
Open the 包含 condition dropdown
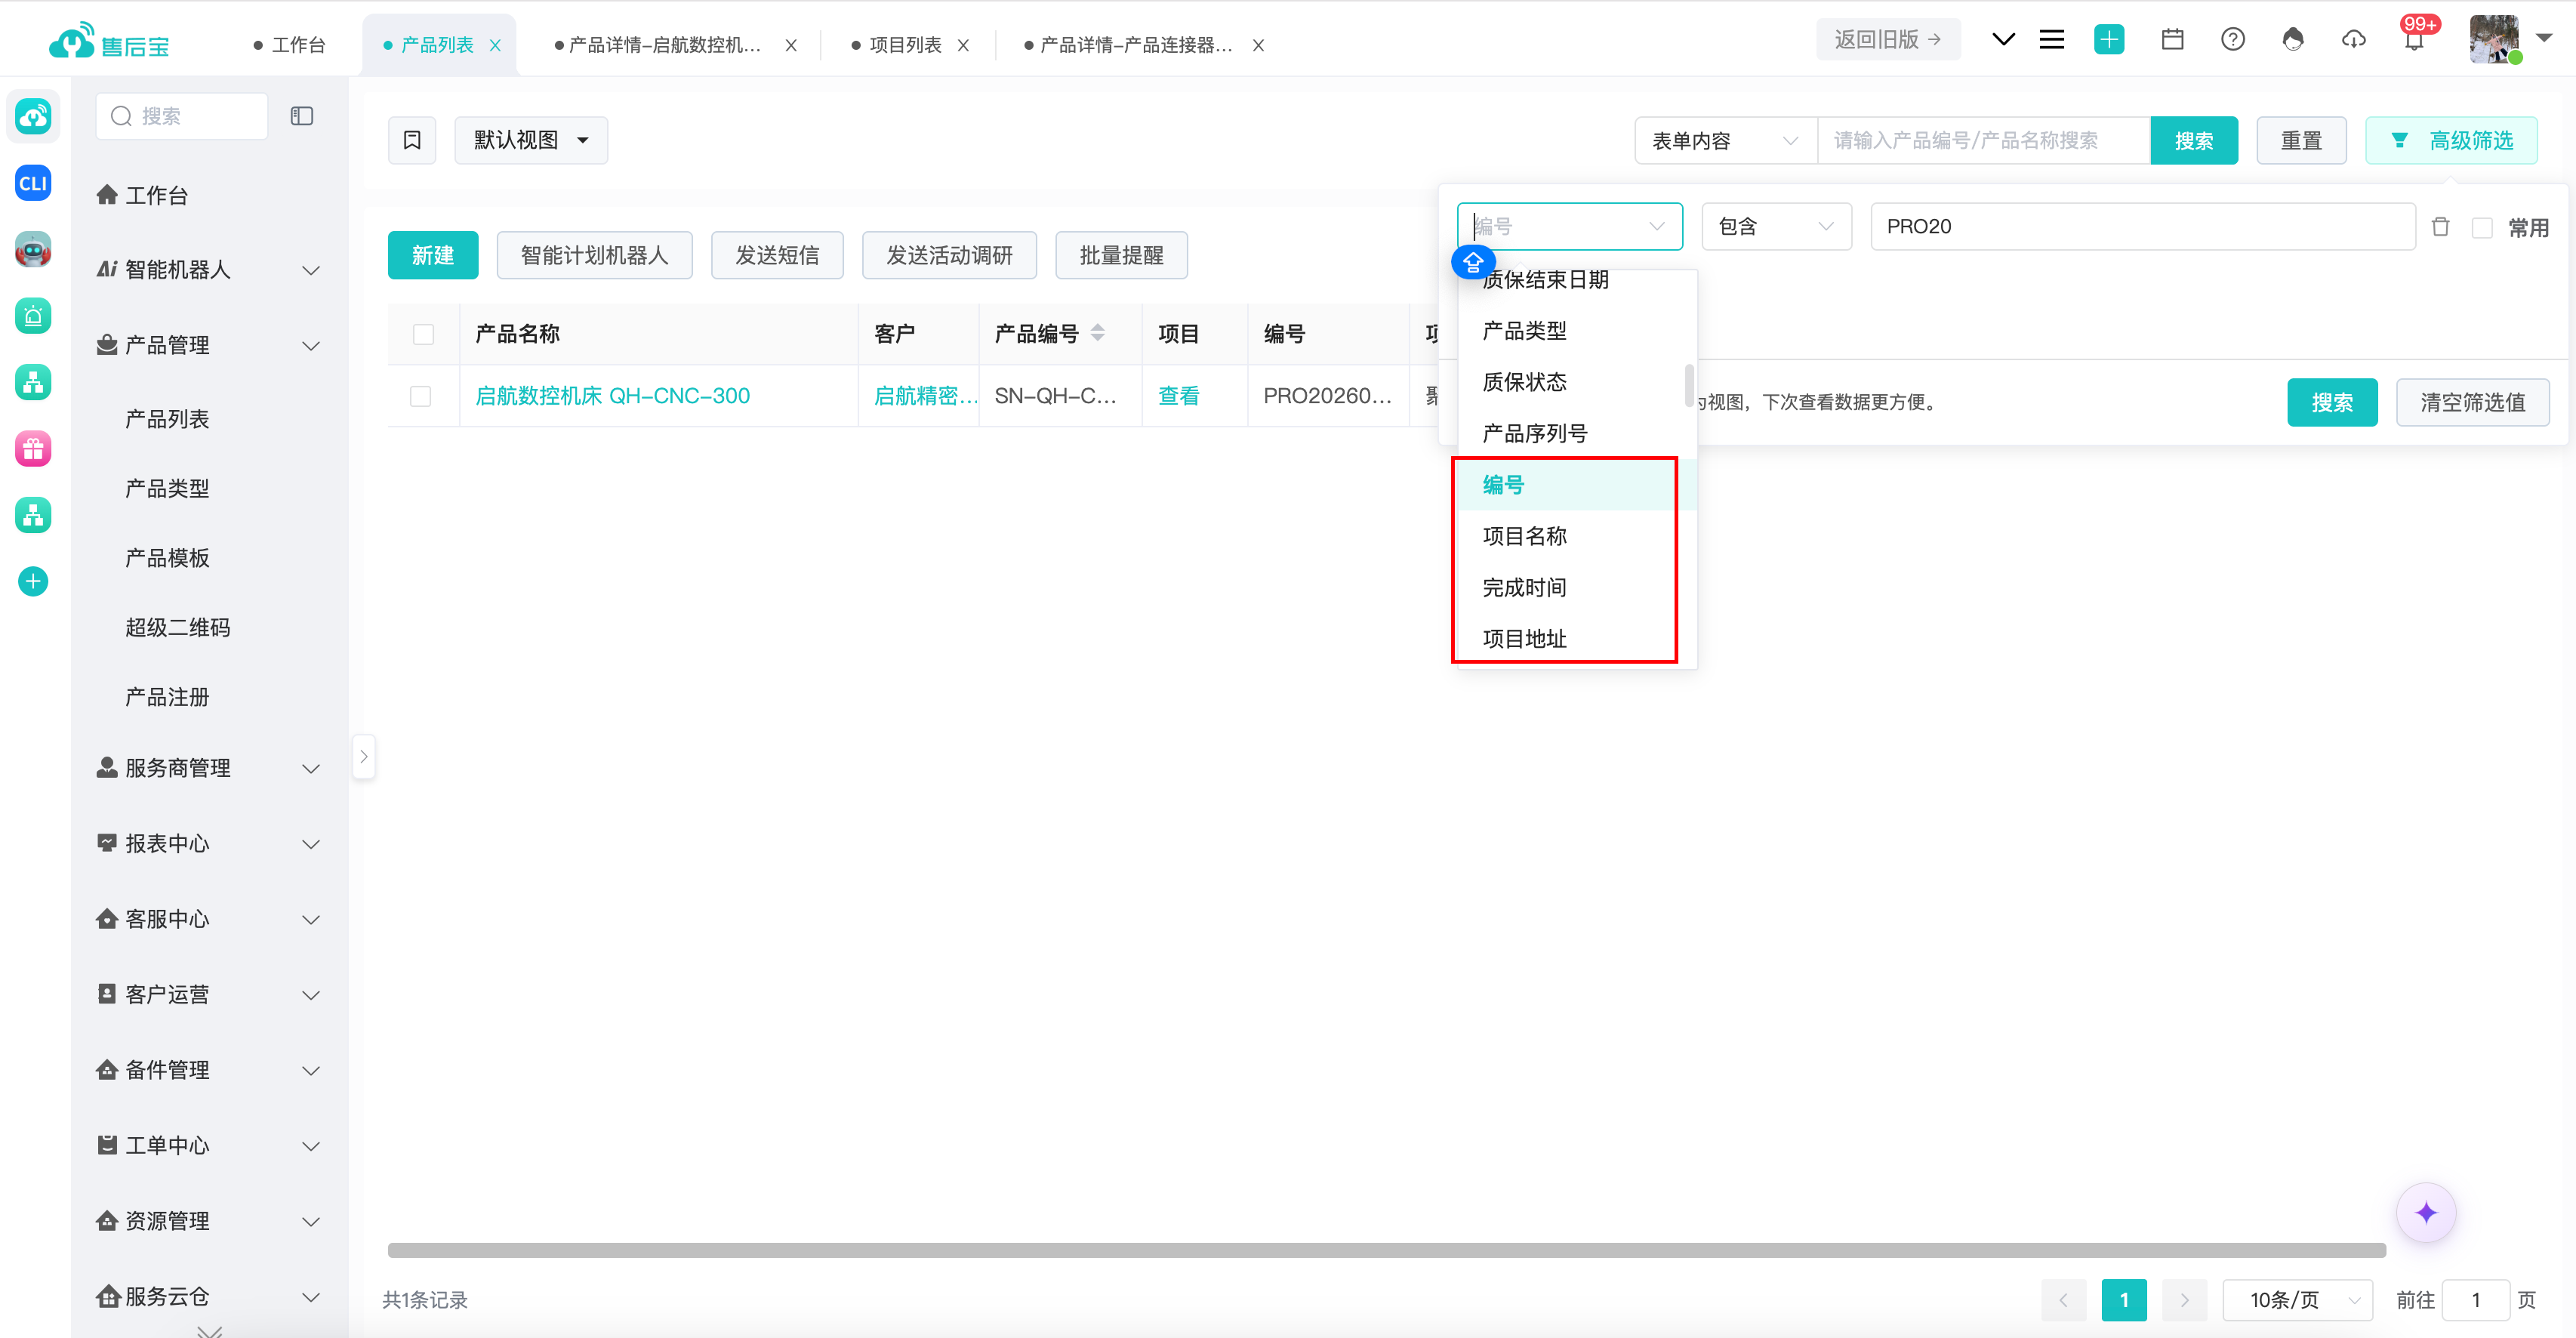[1776, 227]
